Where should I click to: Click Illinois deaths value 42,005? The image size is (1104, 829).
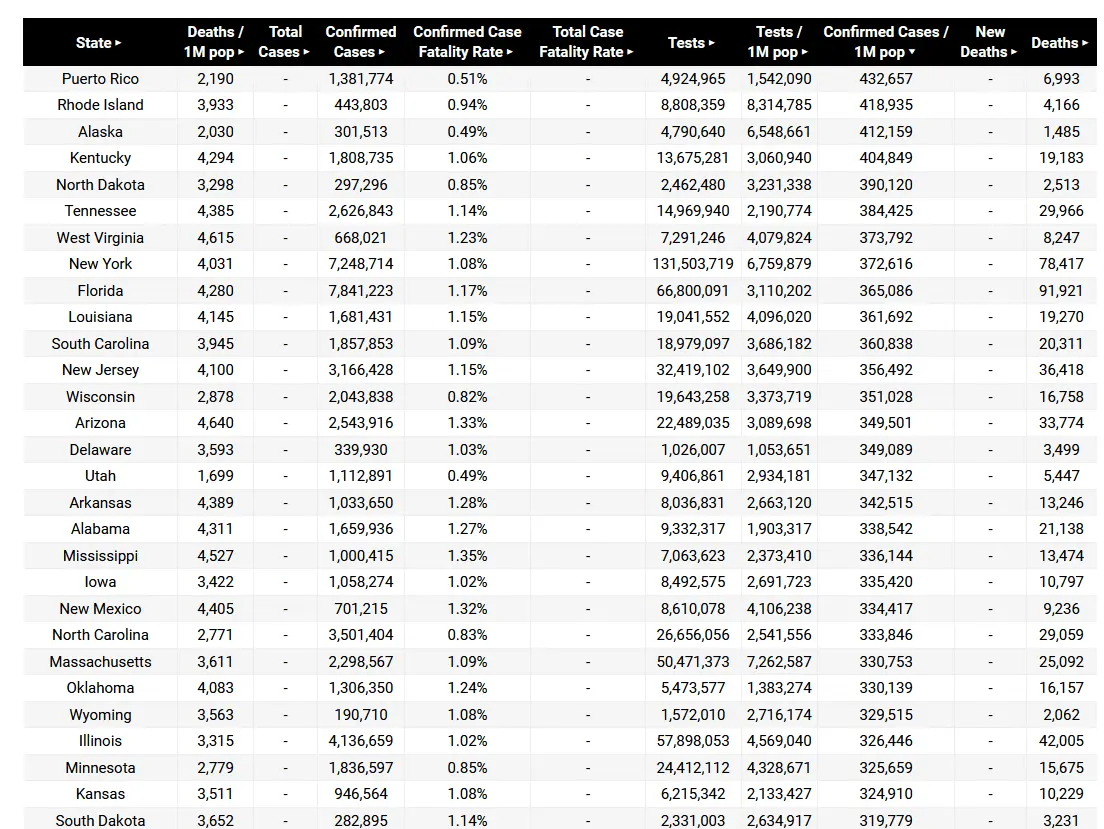[1060, 741]
